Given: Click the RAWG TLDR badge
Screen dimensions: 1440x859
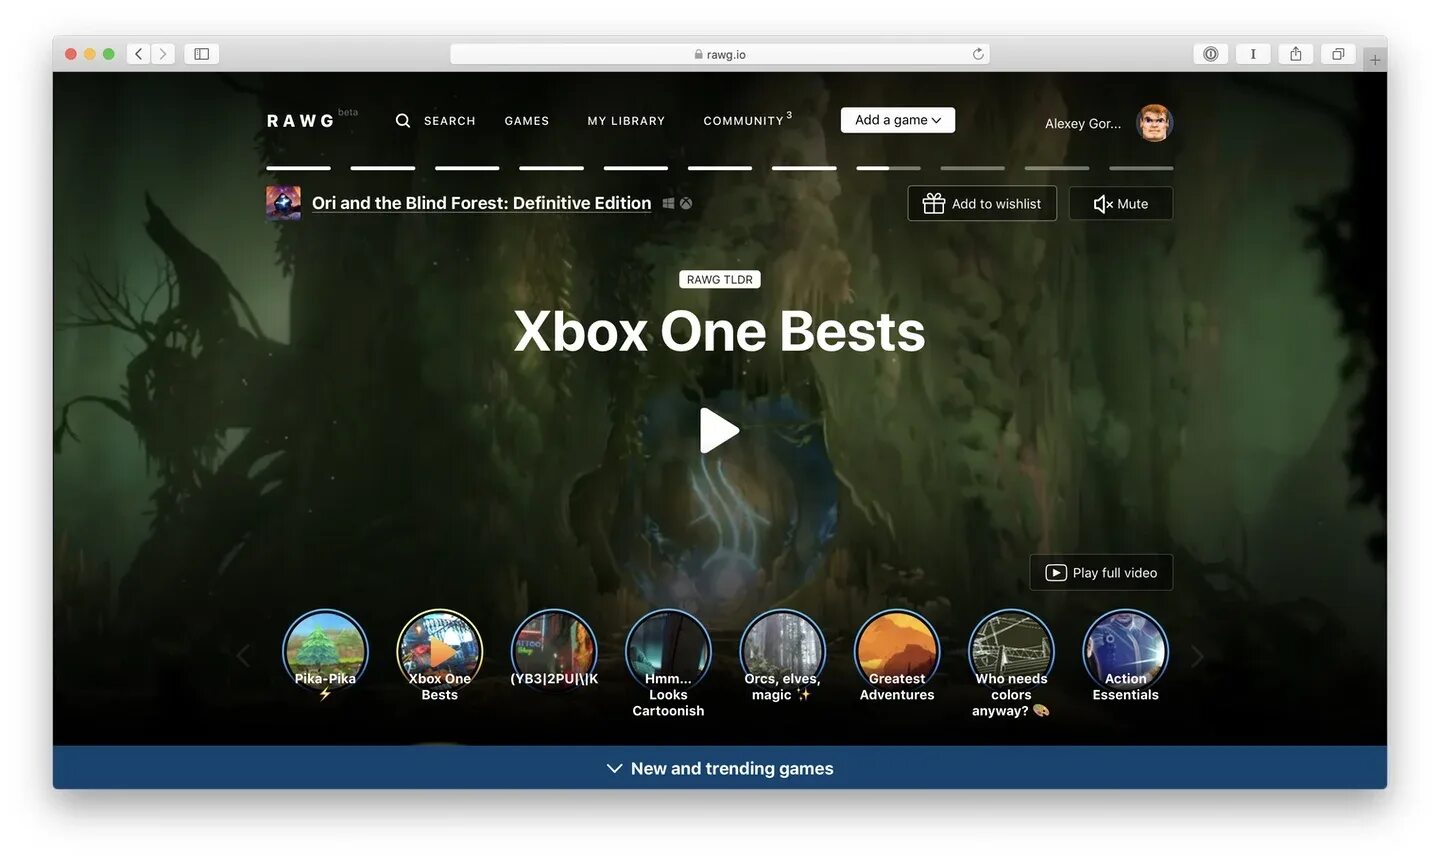Looking at the screenshot, I should (x=720, y=280).
